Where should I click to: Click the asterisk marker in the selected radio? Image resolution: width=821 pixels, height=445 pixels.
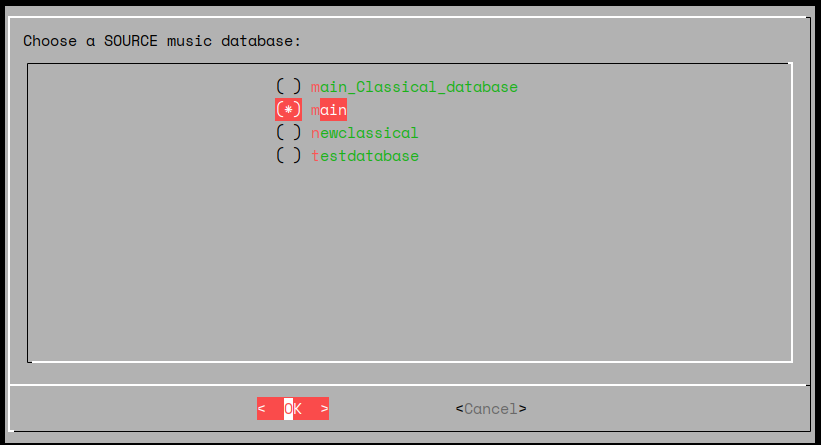point(288,110)
